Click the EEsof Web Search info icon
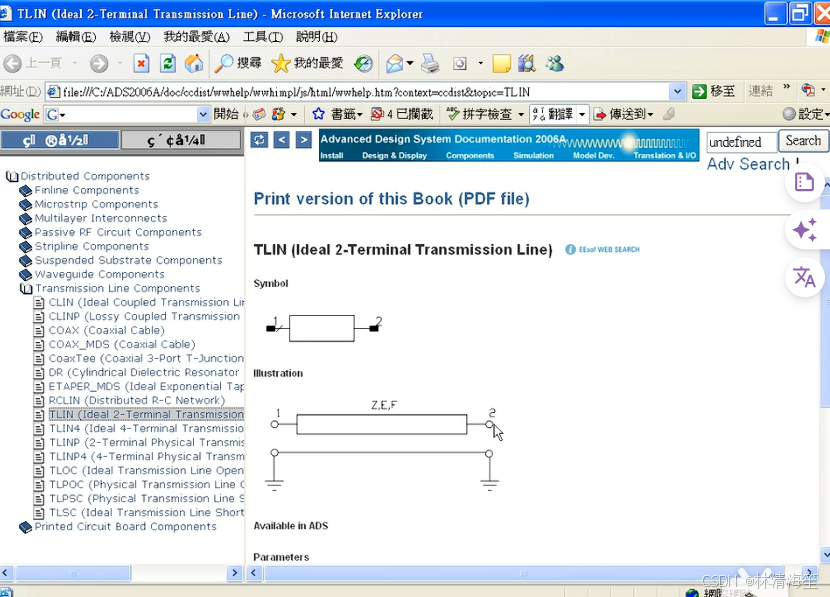 [x=570, y=249]
